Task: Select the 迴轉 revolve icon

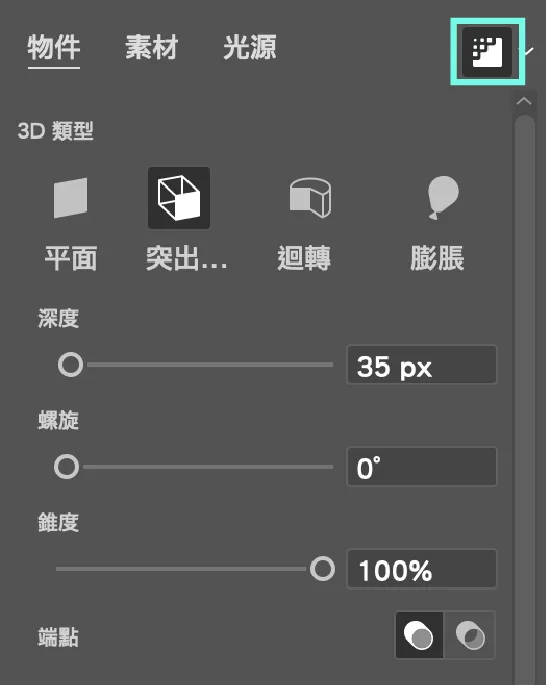Action: [x=310, y=197]
